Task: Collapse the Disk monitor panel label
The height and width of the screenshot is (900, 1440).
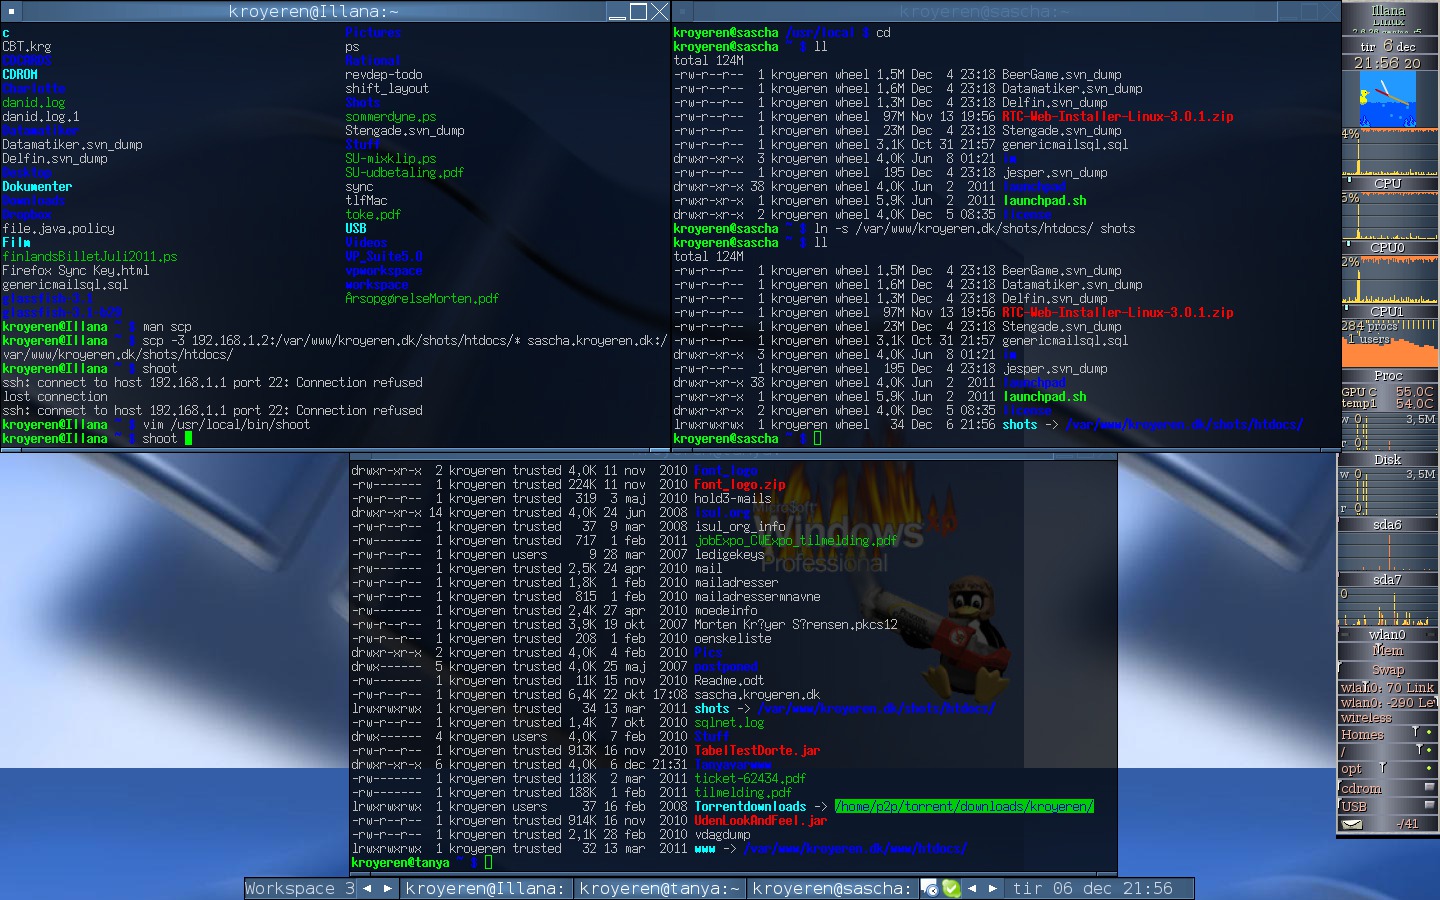Action: pos(1387,459)
